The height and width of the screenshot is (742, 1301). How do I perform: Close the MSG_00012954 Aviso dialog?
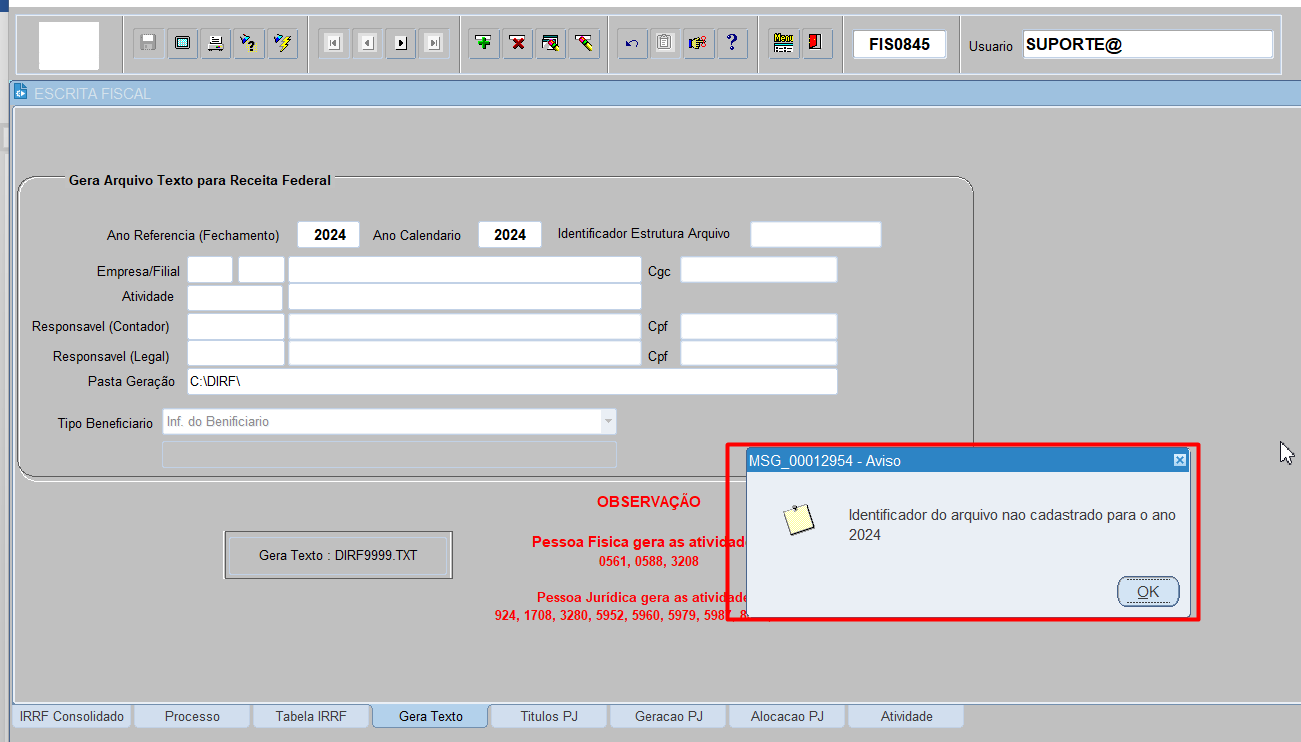[x=1180, y=460]
